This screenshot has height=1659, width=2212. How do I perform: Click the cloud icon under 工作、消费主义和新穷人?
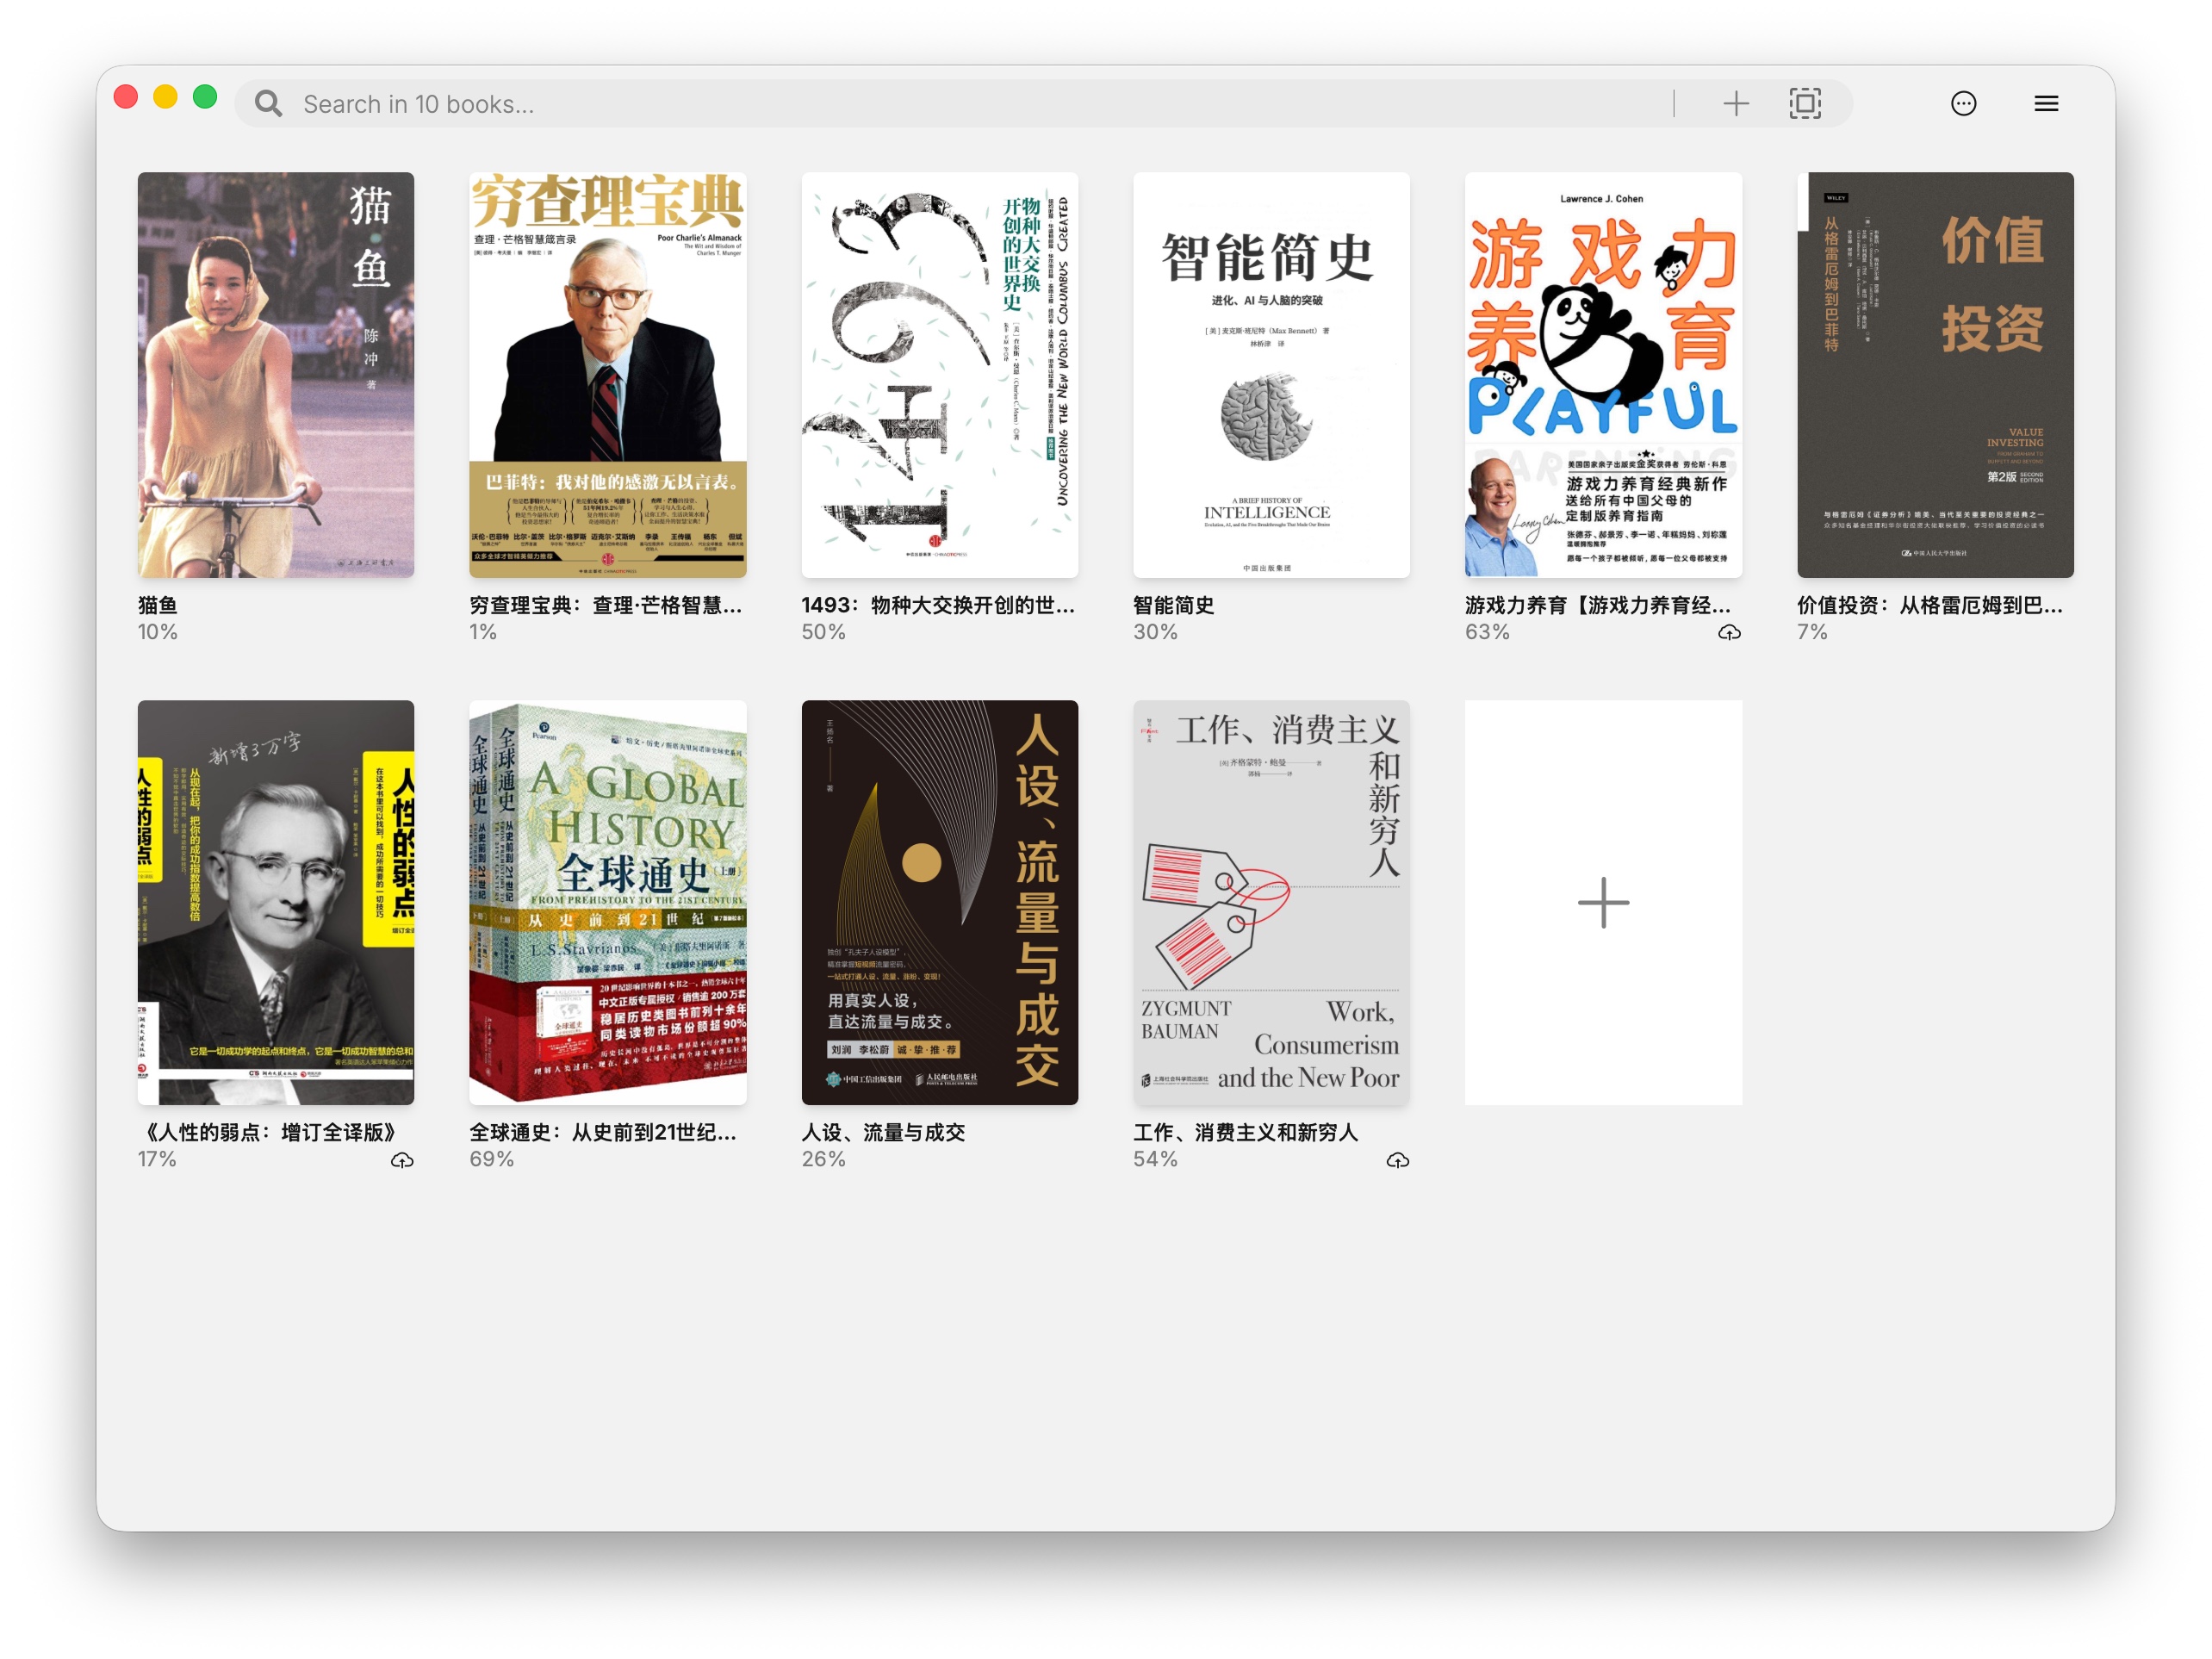(x=1398, y=1160)
